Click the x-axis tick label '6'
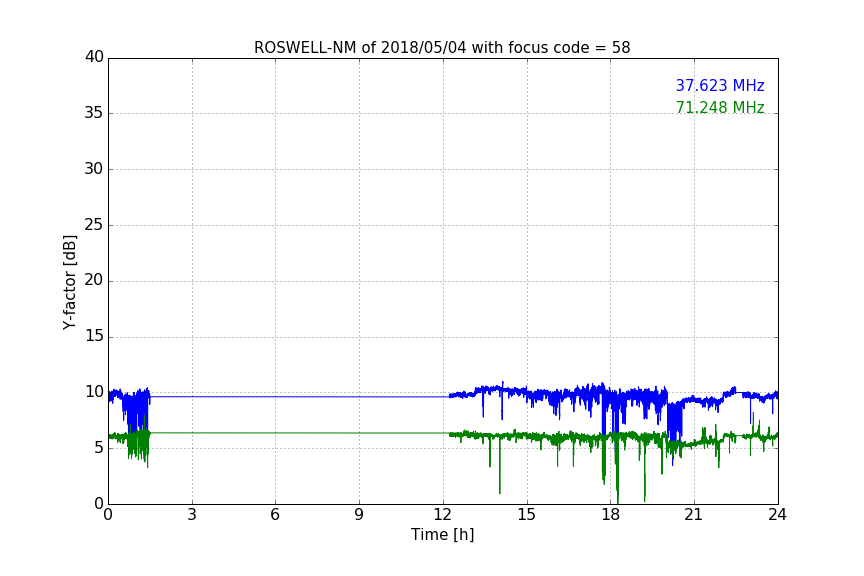Image resolution: width=864 pixels, height=576 pixels. tap(276, 515)
